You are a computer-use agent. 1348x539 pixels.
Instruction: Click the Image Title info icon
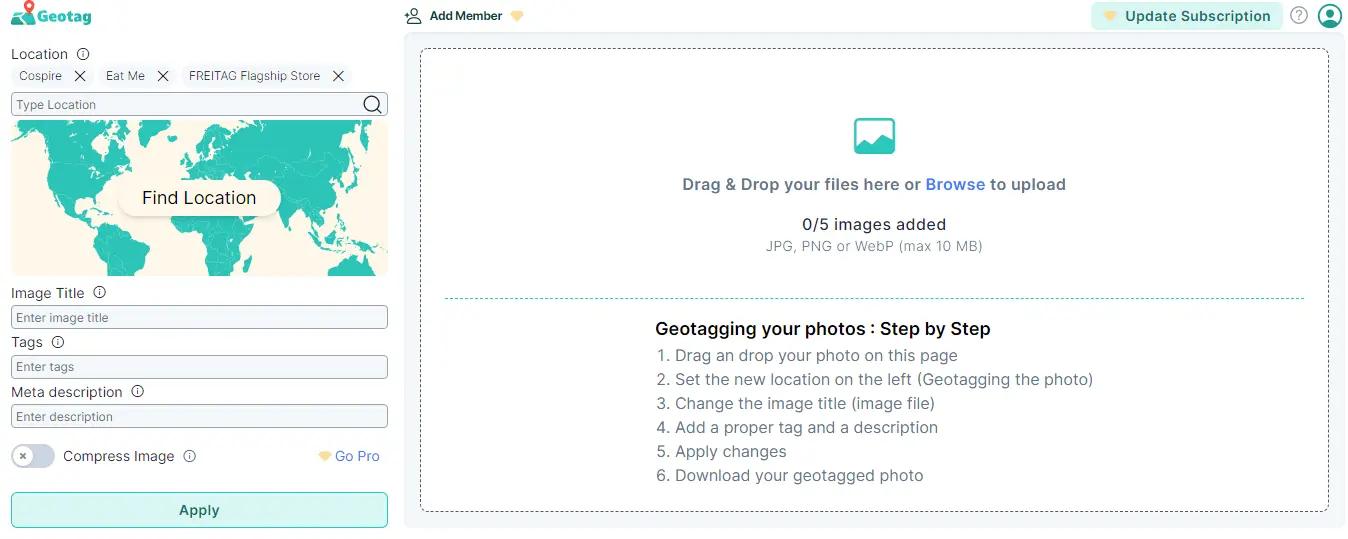99,293
